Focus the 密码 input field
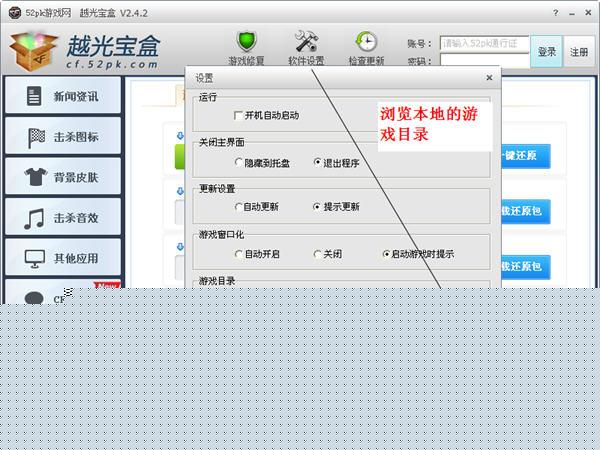This screenshot has width=600, height=450. (484, 60)
